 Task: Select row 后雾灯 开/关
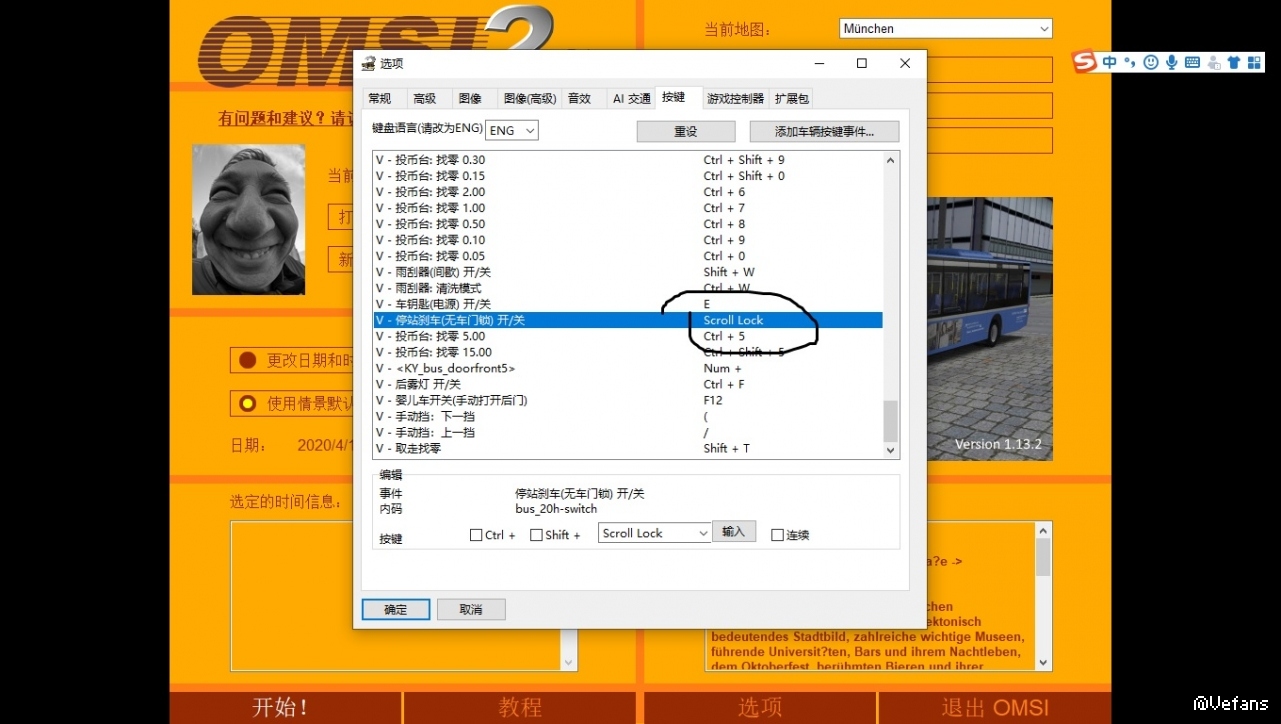click(x=628, y=384)
